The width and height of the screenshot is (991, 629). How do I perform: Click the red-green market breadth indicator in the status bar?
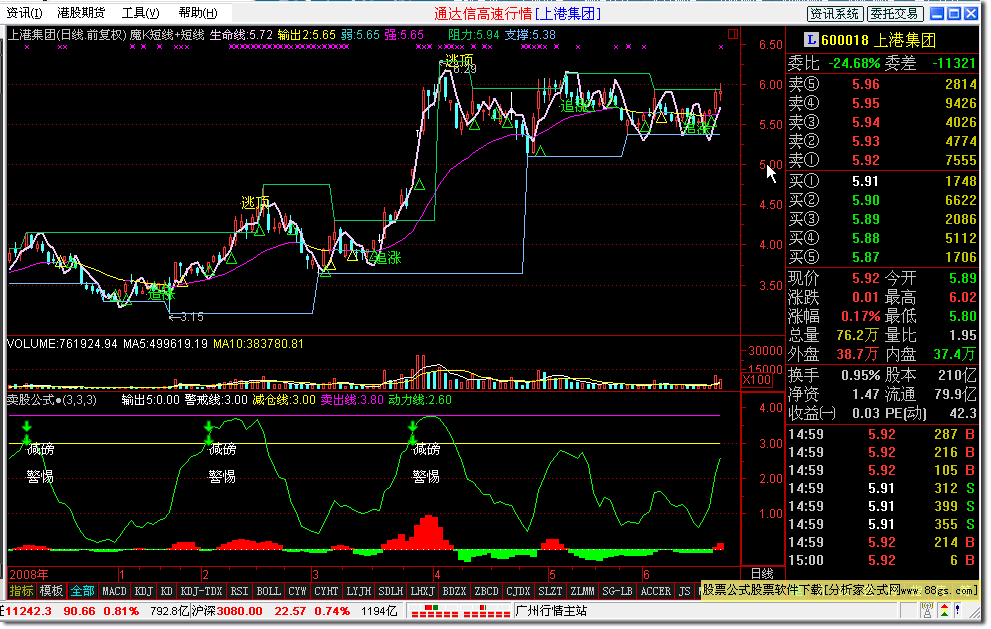[459, 611]
